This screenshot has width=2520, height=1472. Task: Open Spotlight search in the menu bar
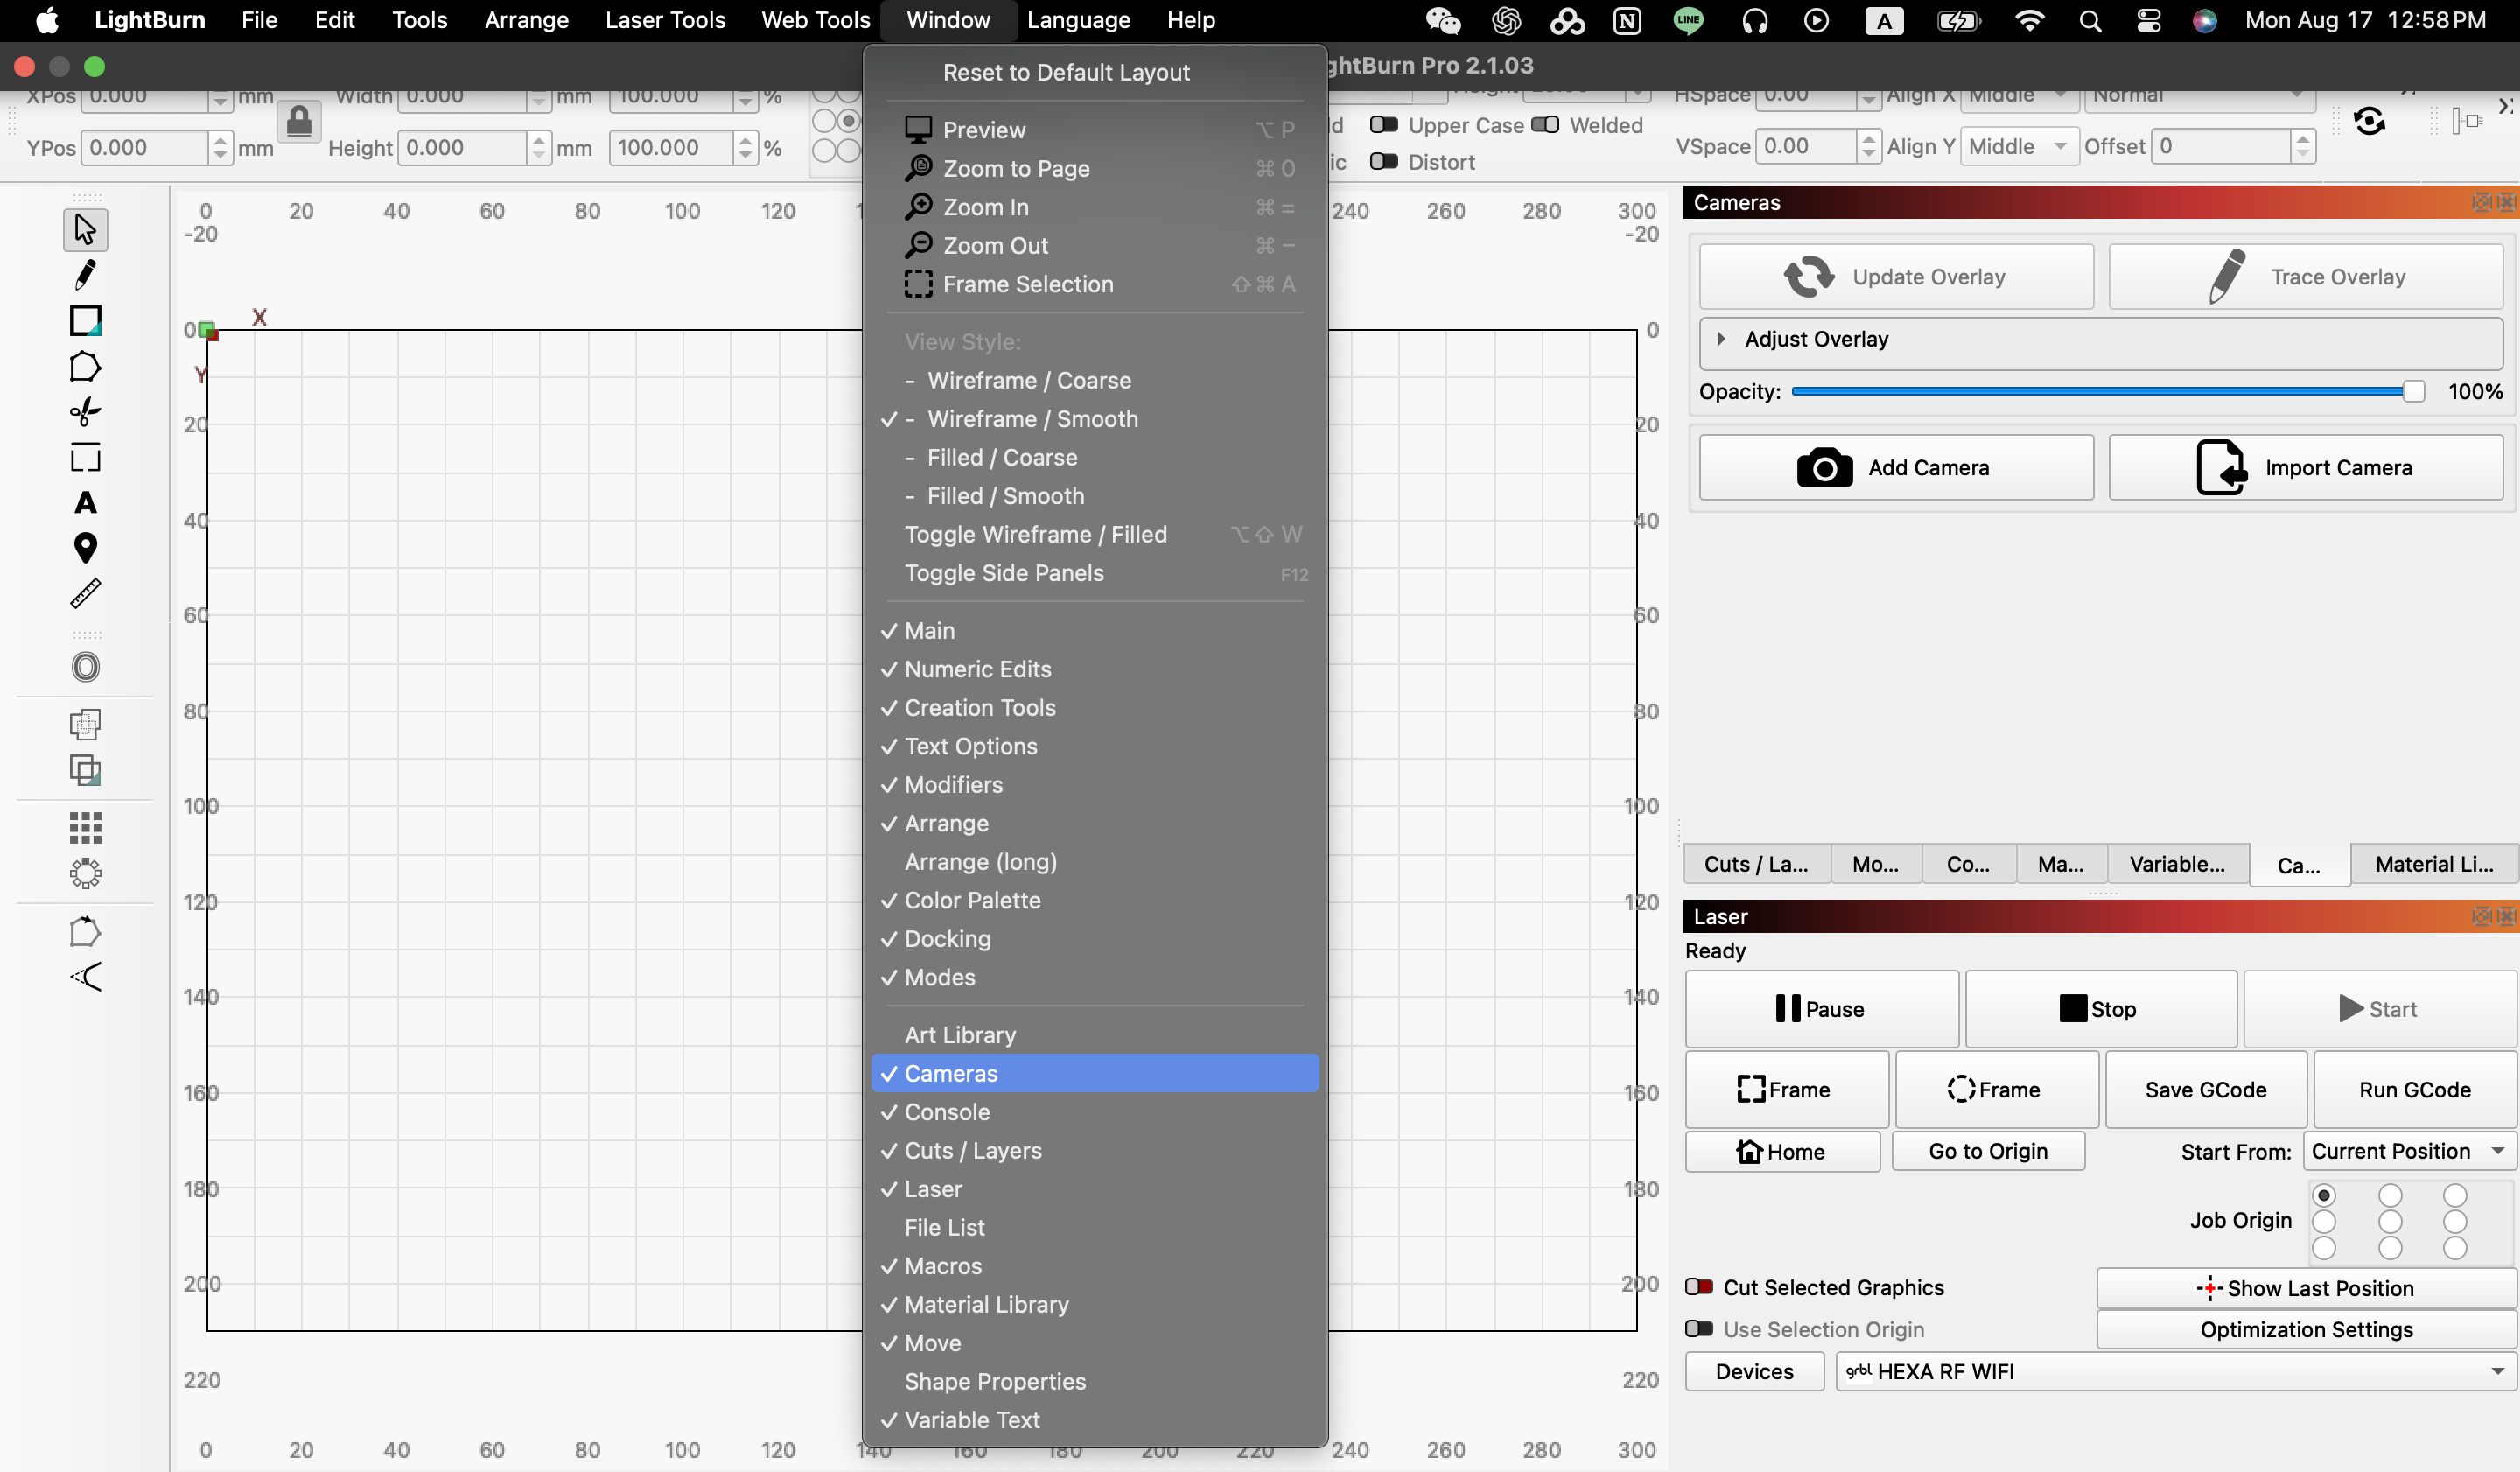tap(2090, 20)
